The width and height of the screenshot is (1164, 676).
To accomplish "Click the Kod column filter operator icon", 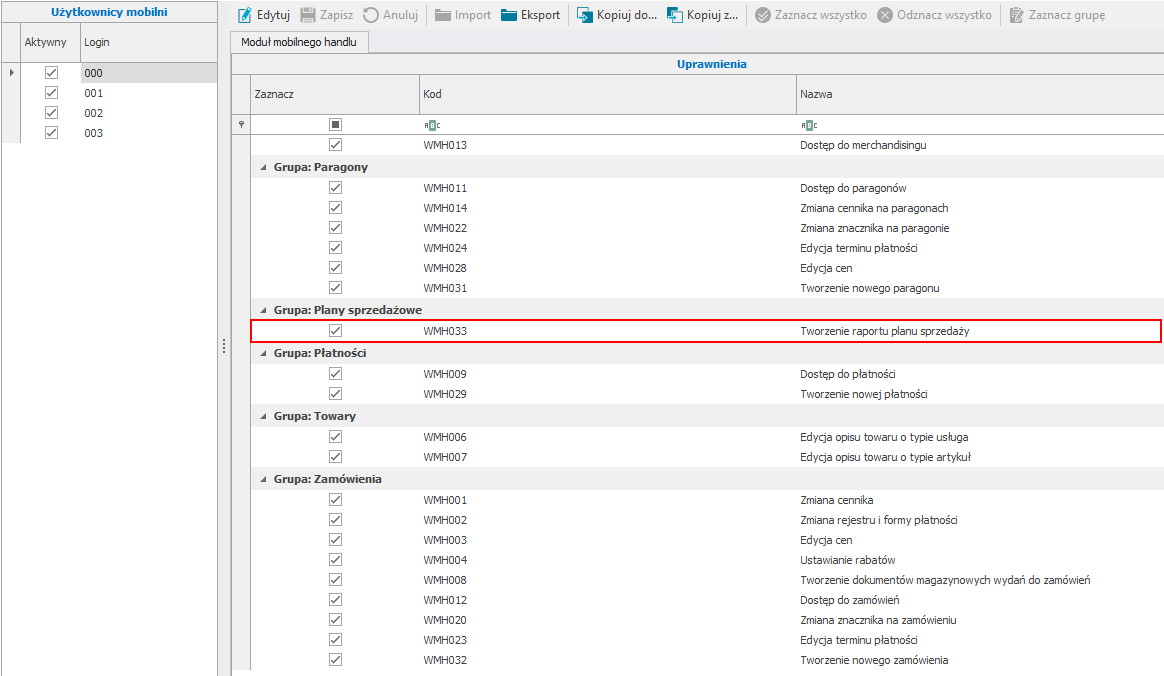I will (x=432, y=125).
